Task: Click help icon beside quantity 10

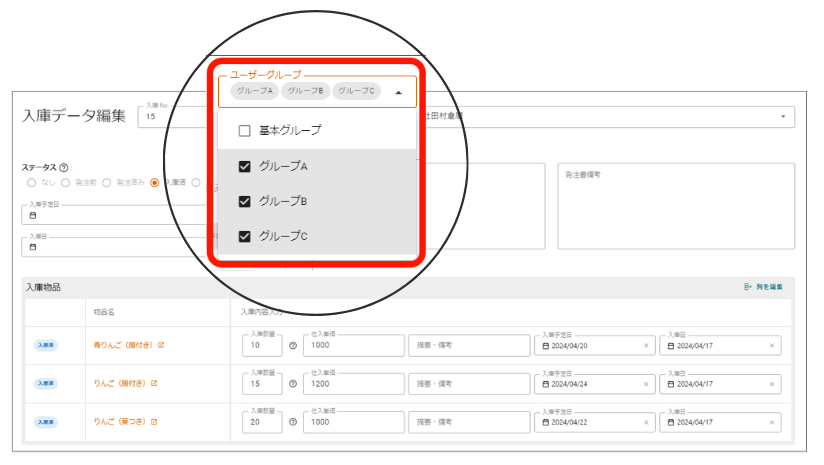Action: pyautogui.click(x=293, y=346)
